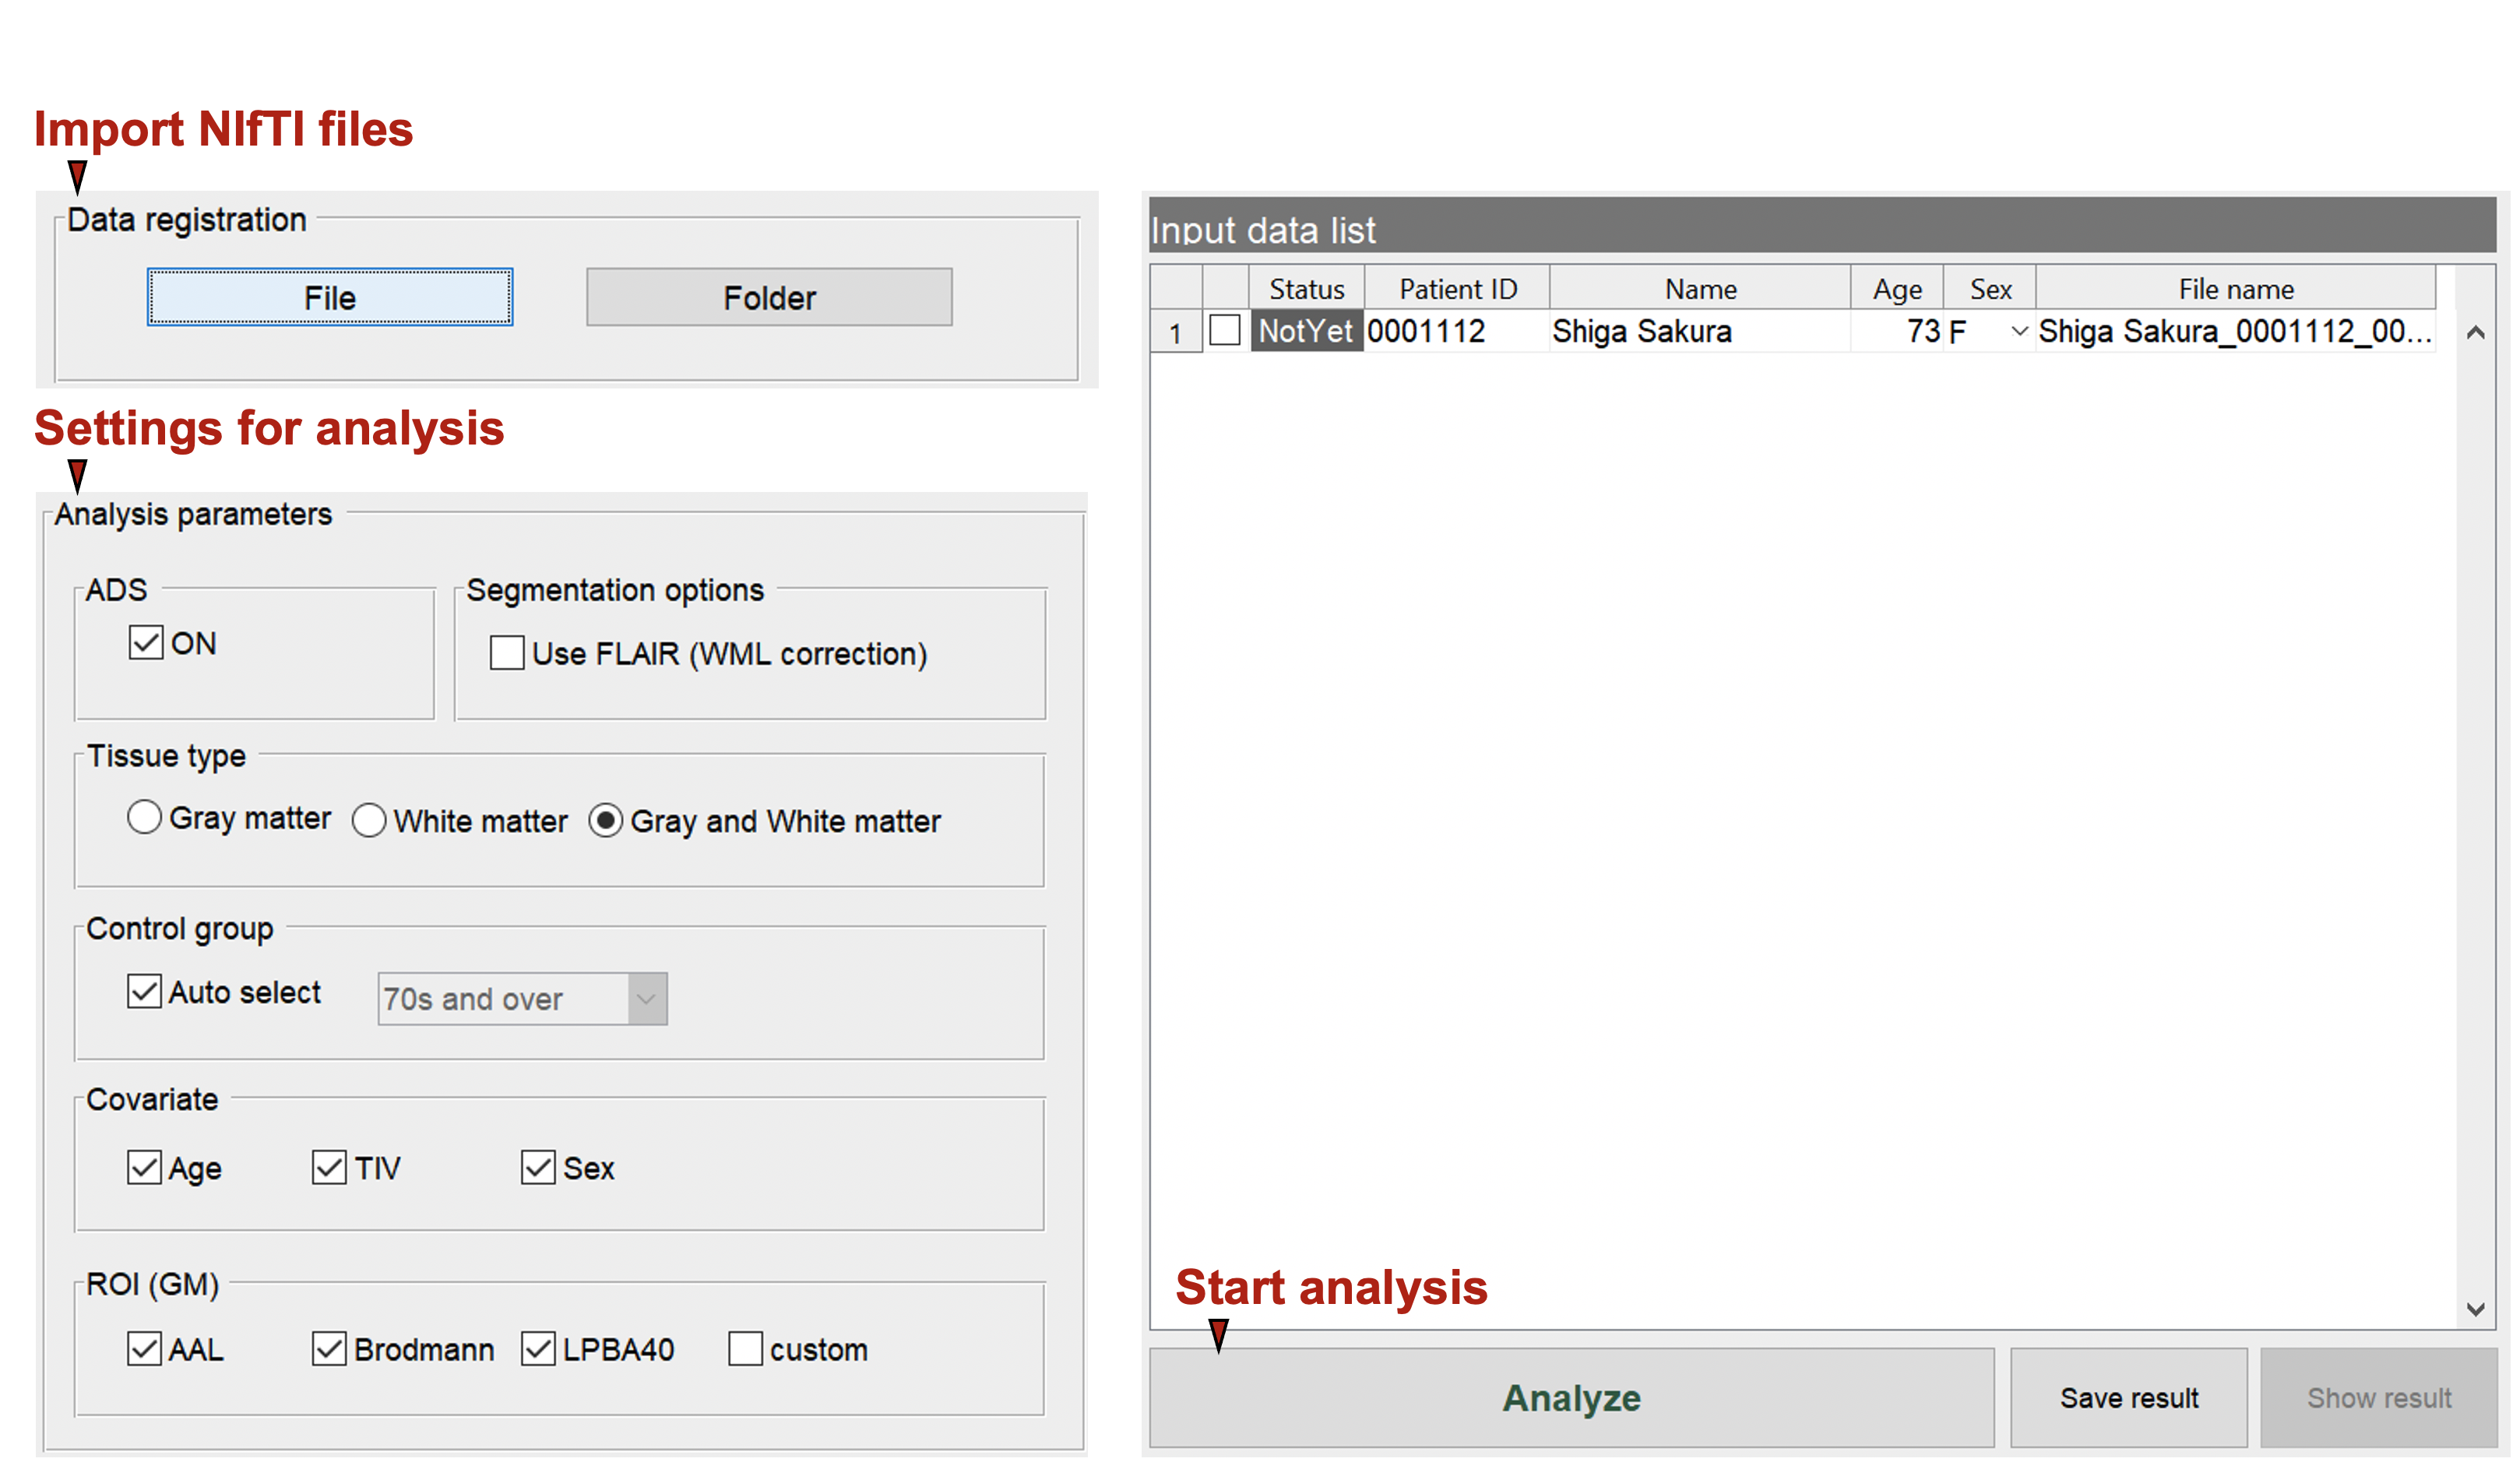Choose Gray and White matter option
The width and height of the screenshot is (2520, 1462).
click(x=605, y=820)
